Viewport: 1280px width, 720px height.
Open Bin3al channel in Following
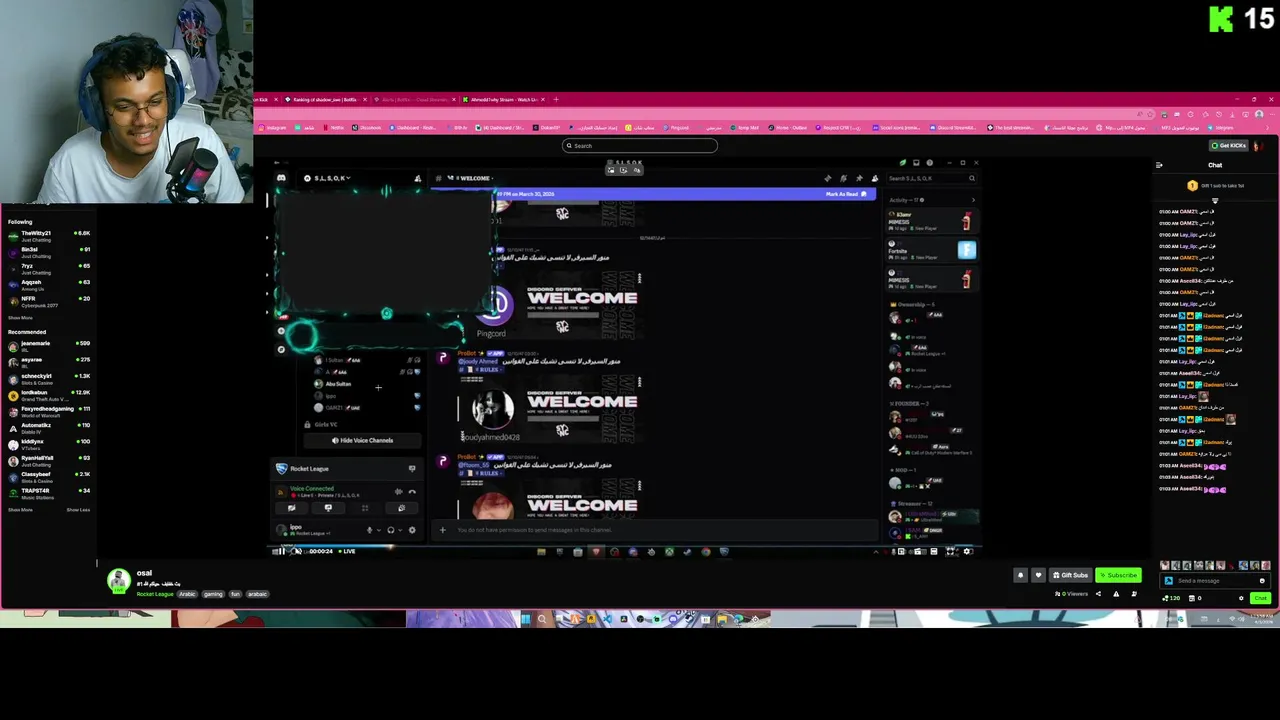point(48,252)
